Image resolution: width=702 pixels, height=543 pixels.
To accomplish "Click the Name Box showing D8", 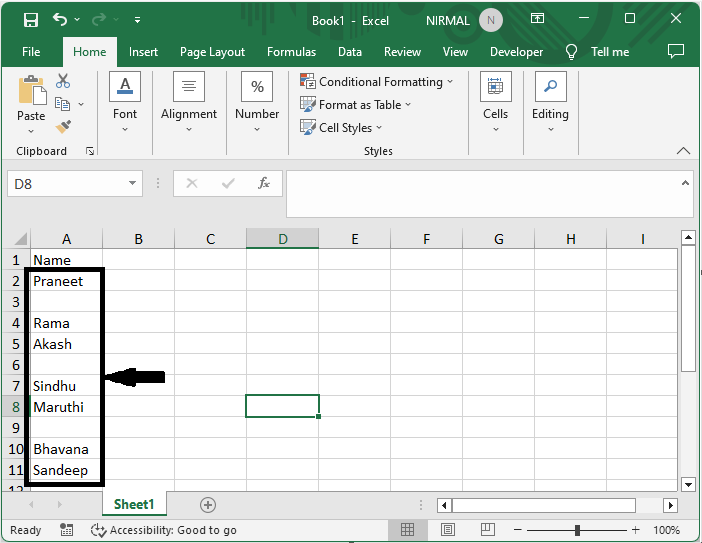I will 67,184.
